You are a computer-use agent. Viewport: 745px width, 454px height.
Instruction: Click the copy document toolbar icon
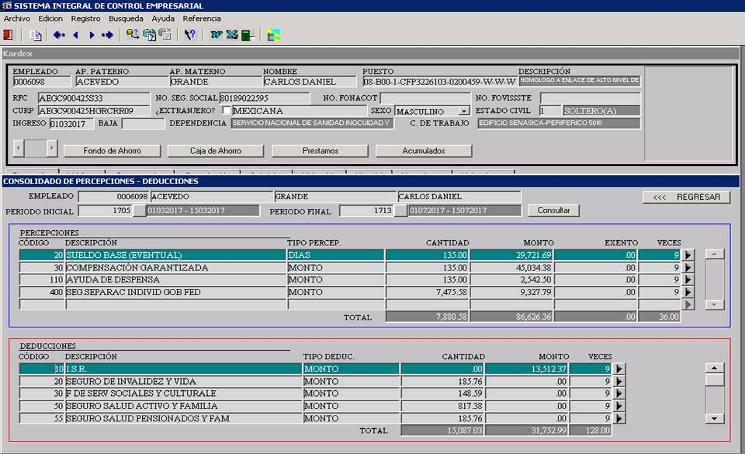36,35
